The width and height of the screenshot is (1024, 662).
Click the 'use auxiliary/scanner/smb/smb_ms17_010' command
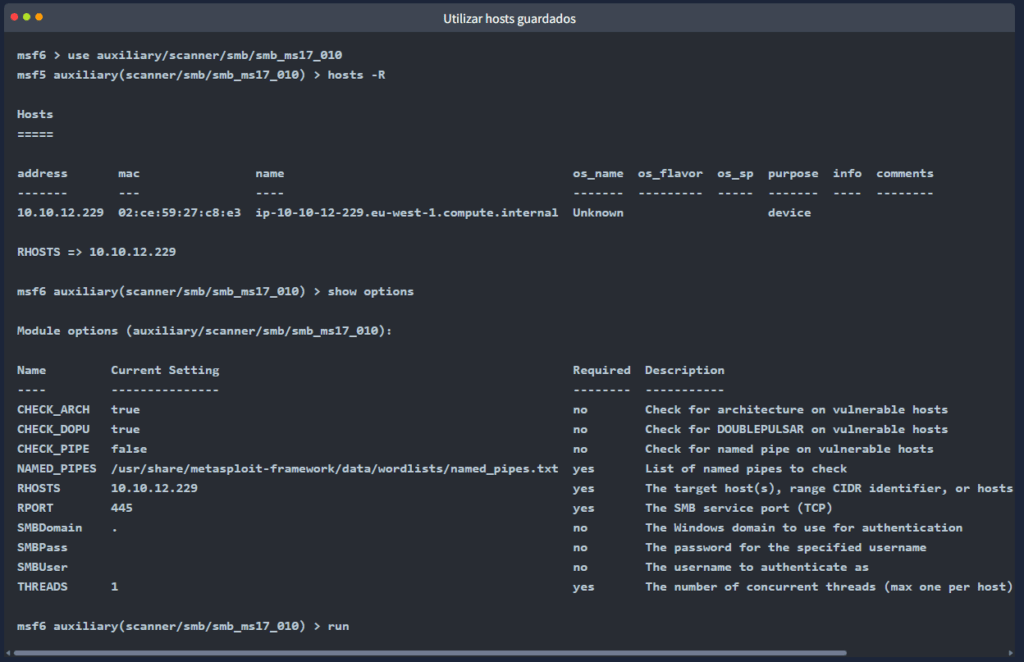point(204,55)
